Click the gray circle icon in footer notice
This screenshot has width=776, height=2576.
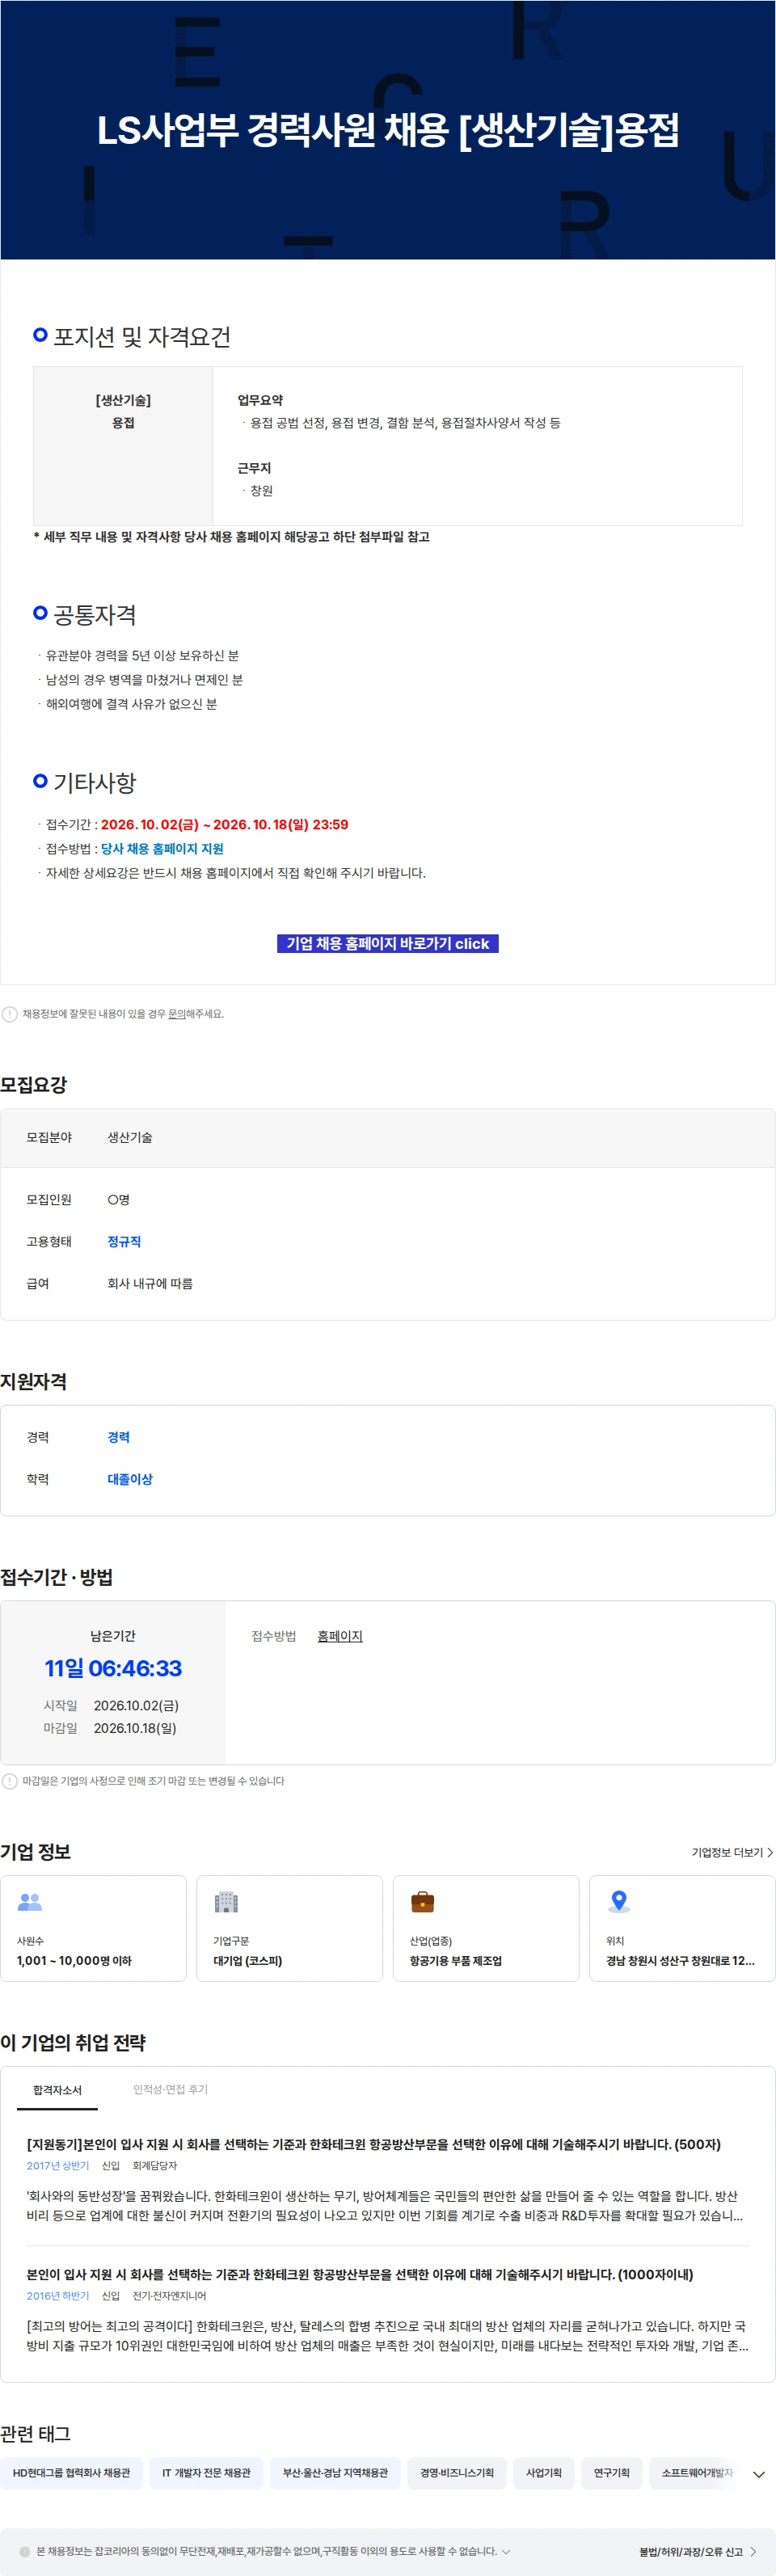point(25,2552)
